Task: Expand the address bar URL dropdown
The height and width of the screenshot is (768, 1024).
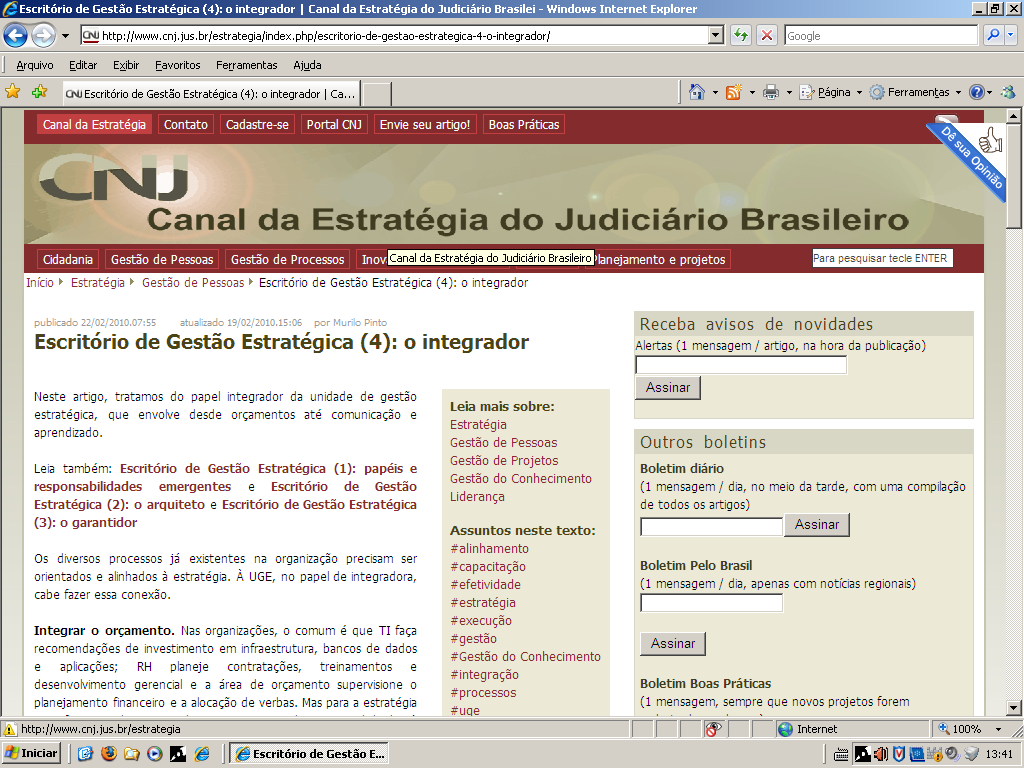Action: point(715,36)
